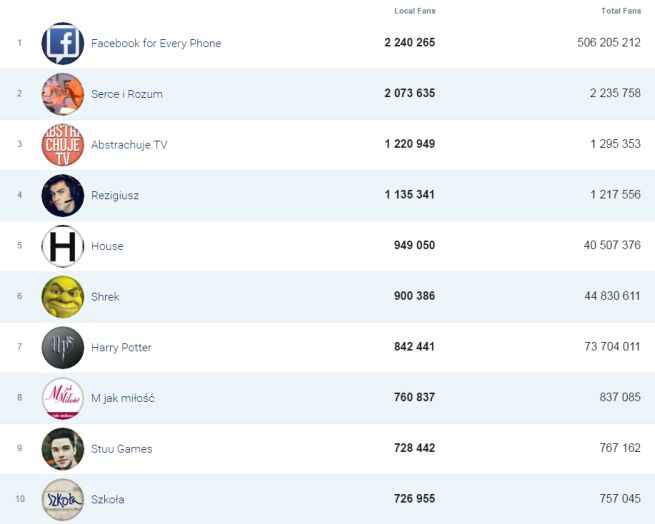Image resolution: width=655 pixels, height=524 pixels.
Task: Follow the Serce i Rozum name link
Action: 126,94
